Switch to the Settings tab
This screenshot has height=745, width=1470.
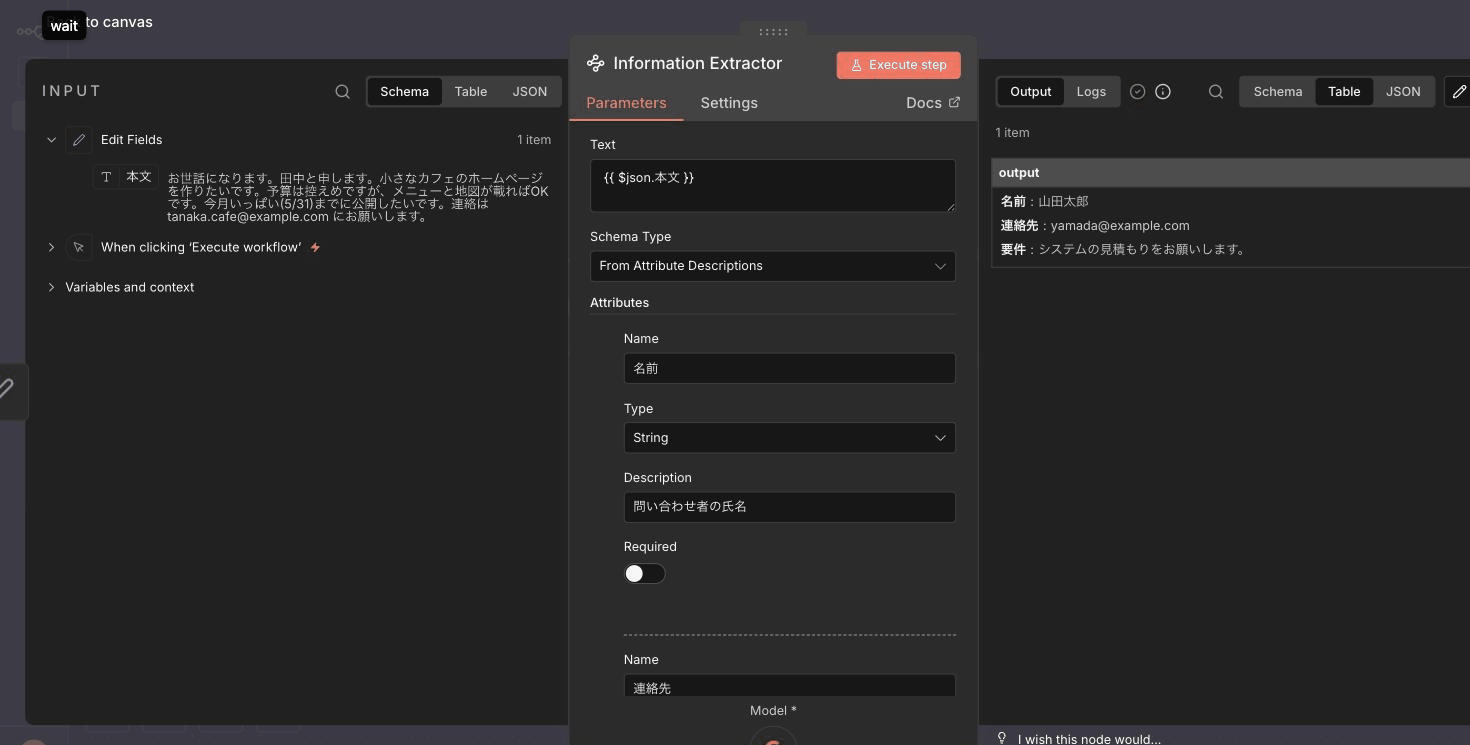point(729,103)
